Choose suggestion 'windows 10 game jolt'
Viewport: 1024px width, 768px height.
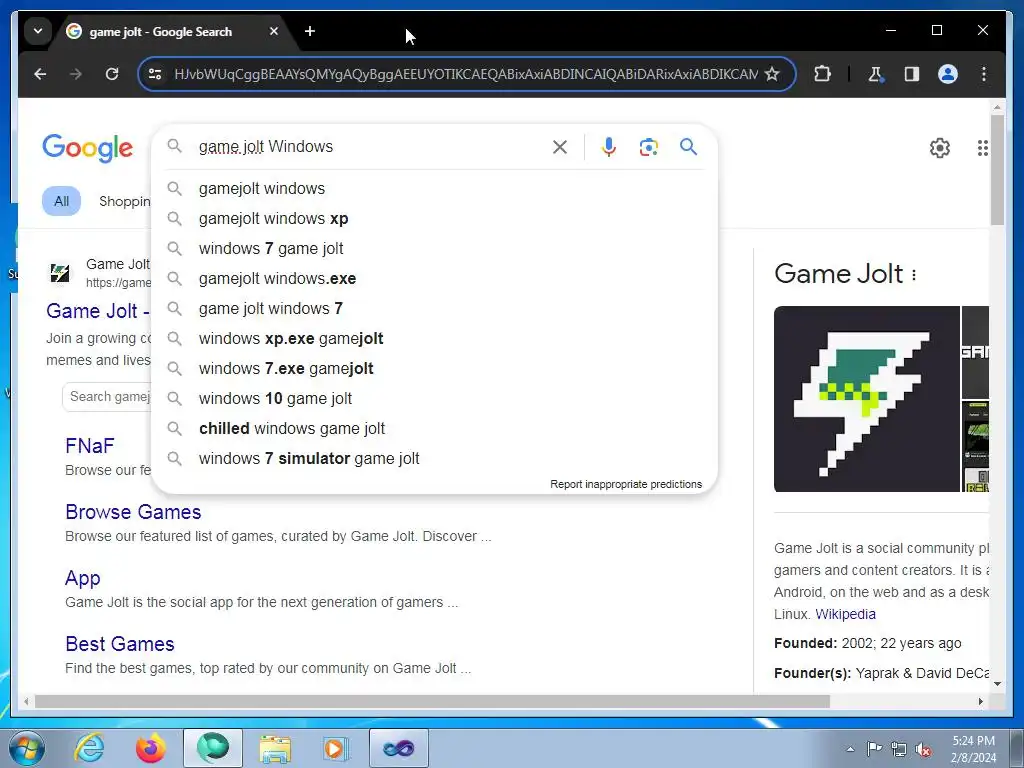(434, 399)
